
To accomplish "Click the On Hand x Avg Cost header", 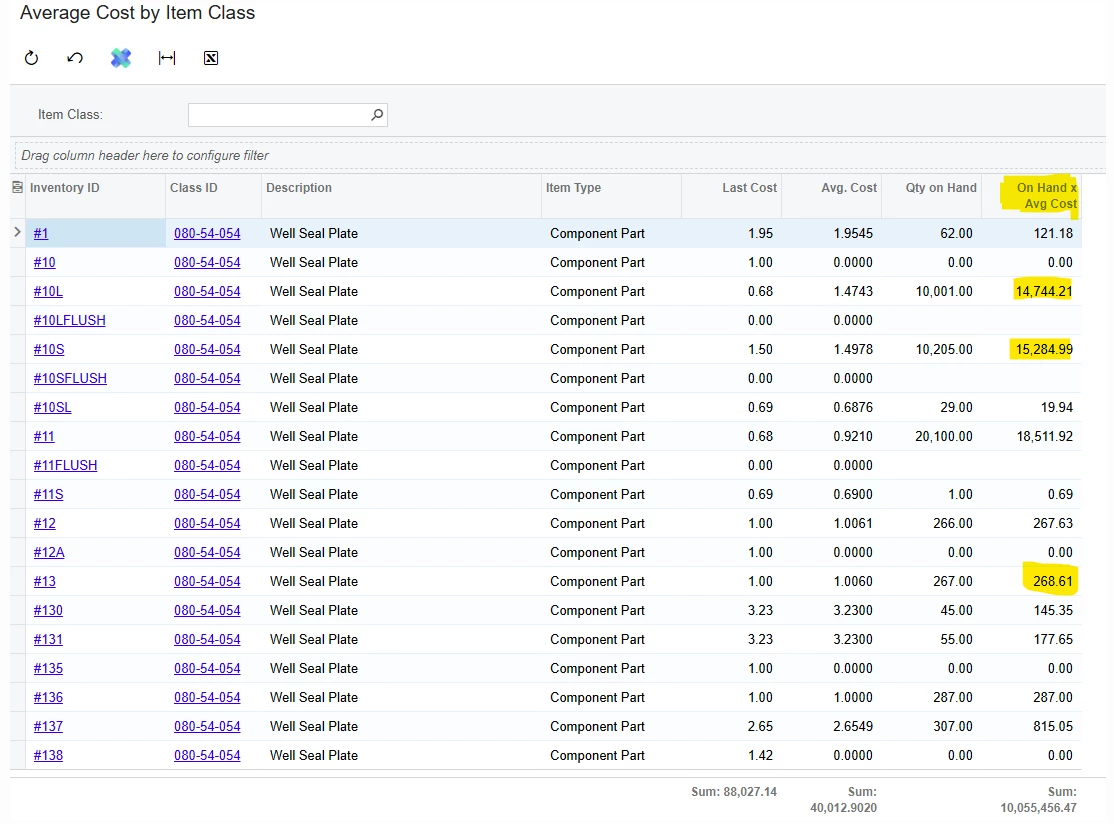I will [1047, 195].
